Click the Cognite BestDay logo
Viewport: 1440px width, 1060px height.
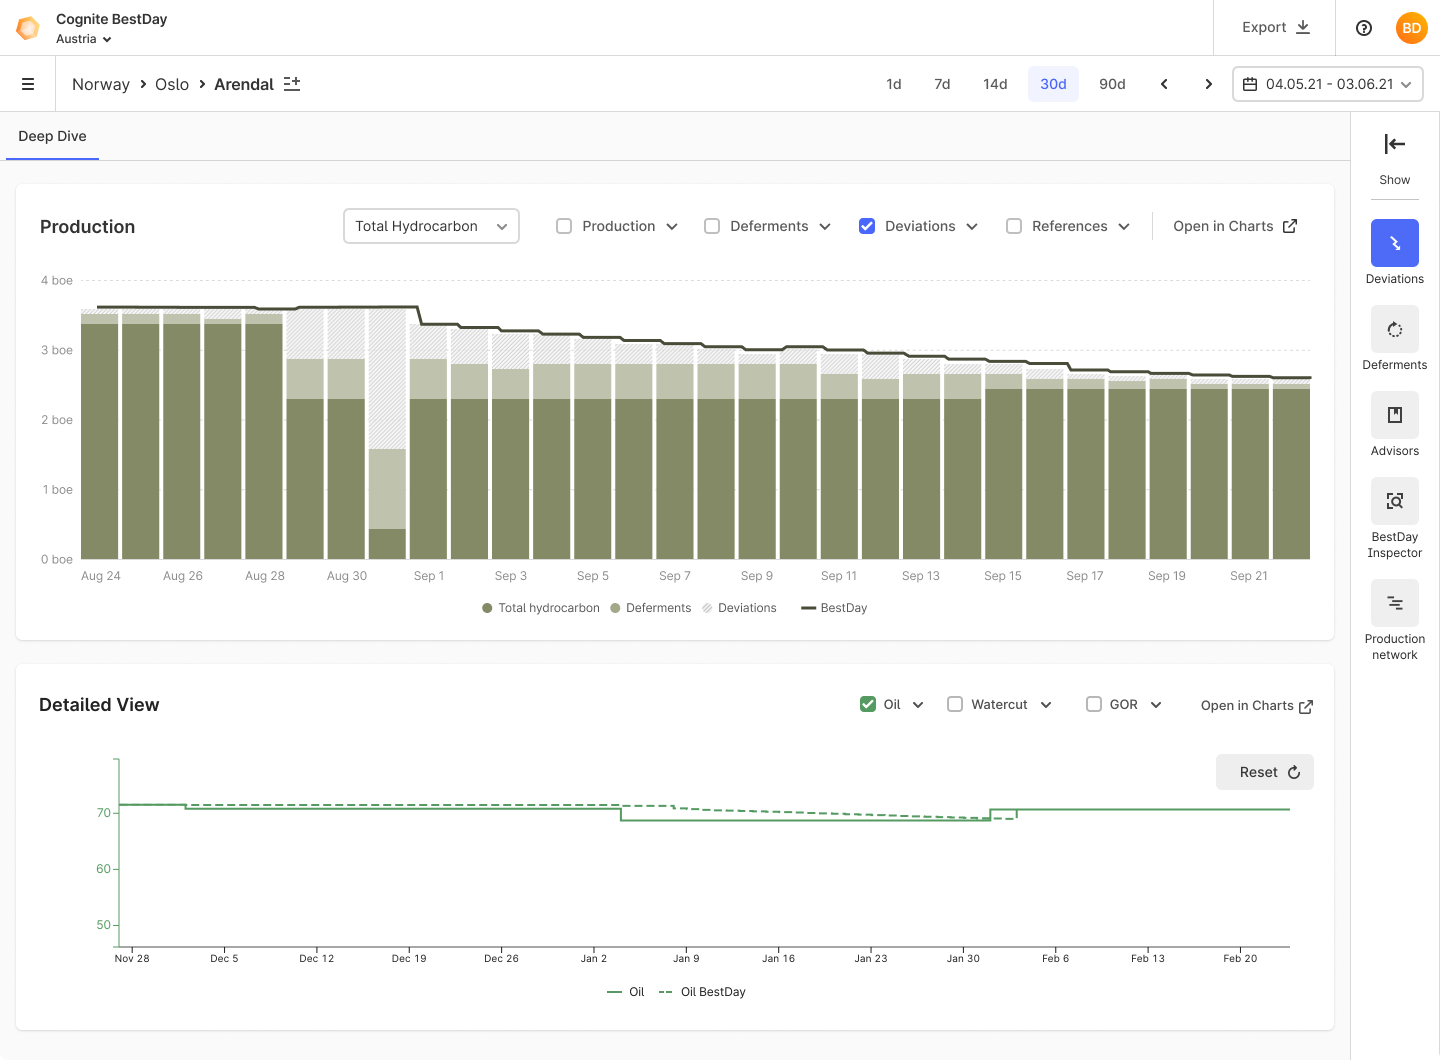coord(28,28)
